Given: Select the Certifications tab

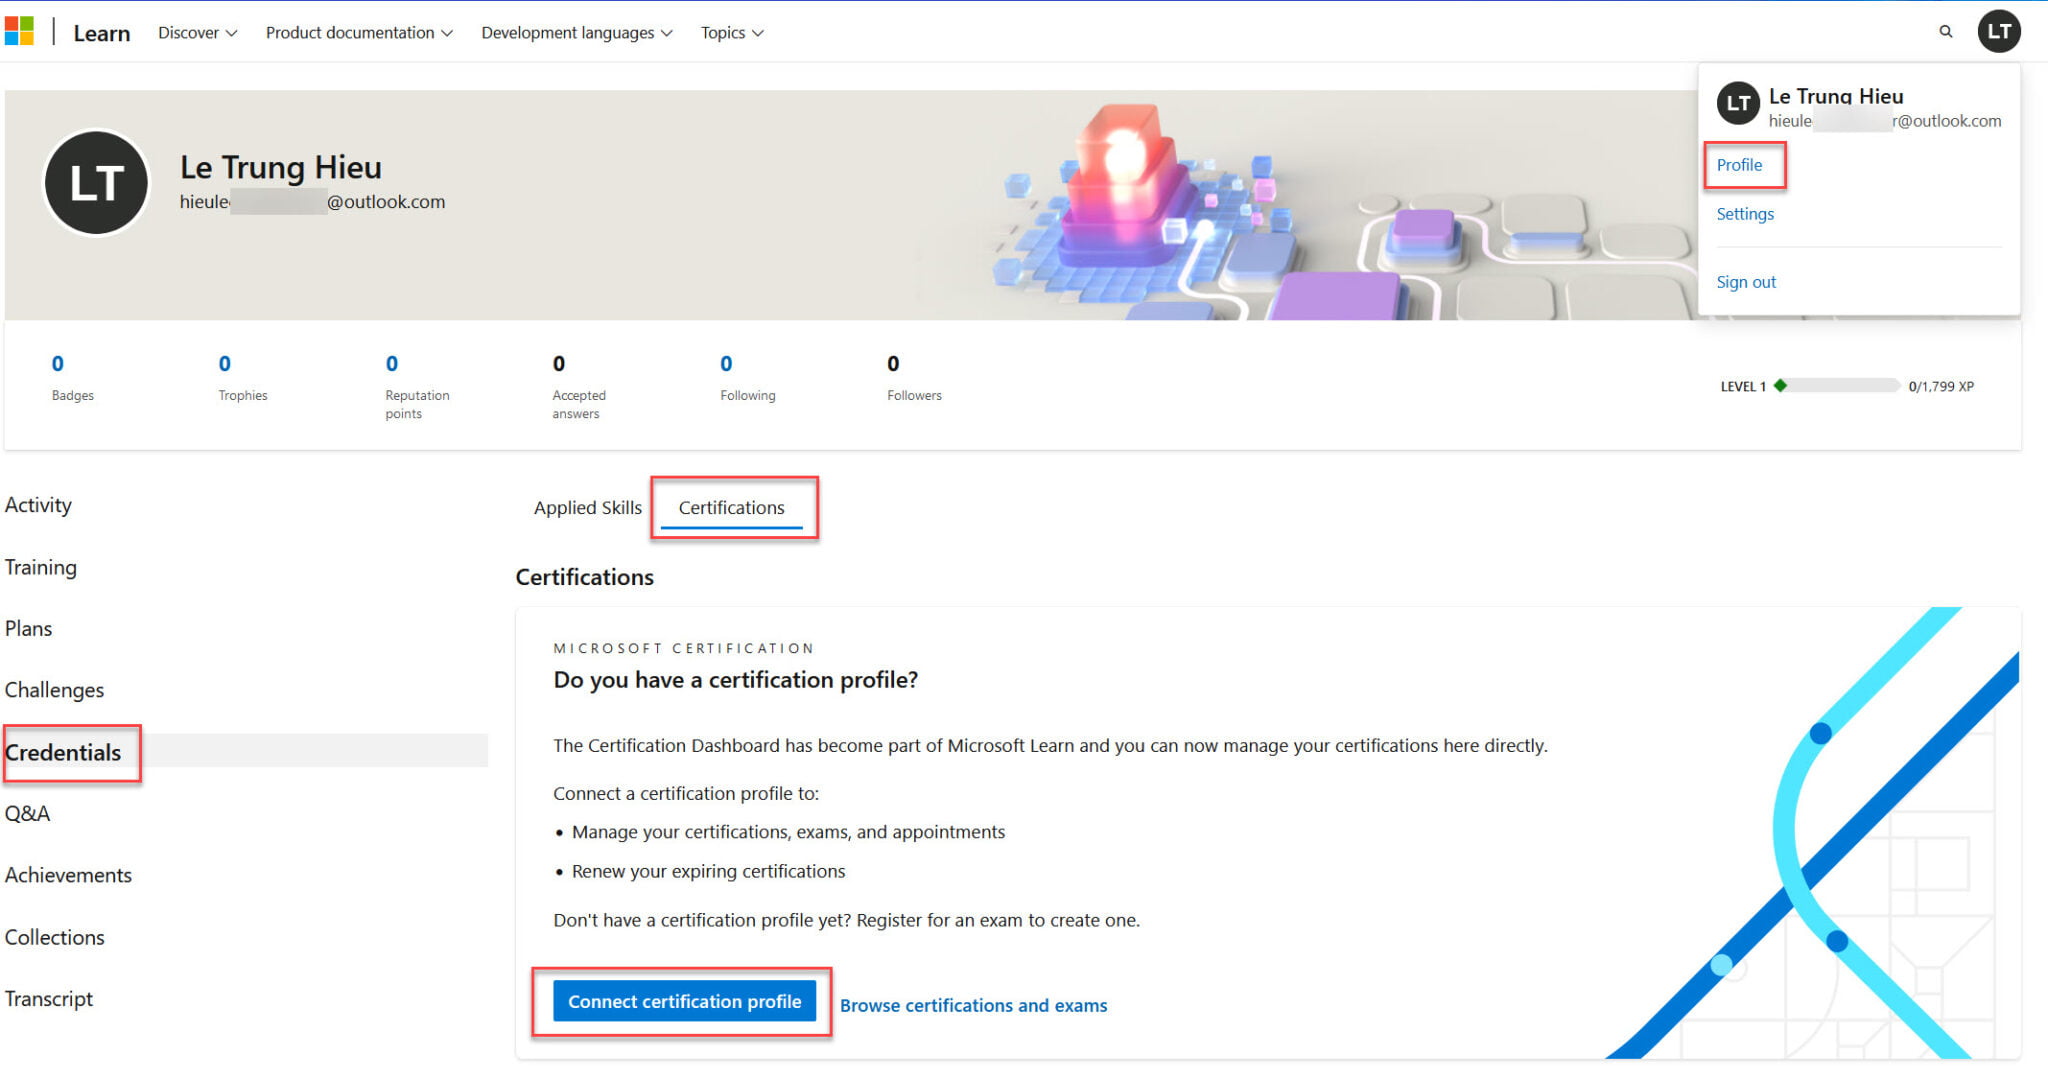Looking at the screenshot, I should tap(732, 507).
